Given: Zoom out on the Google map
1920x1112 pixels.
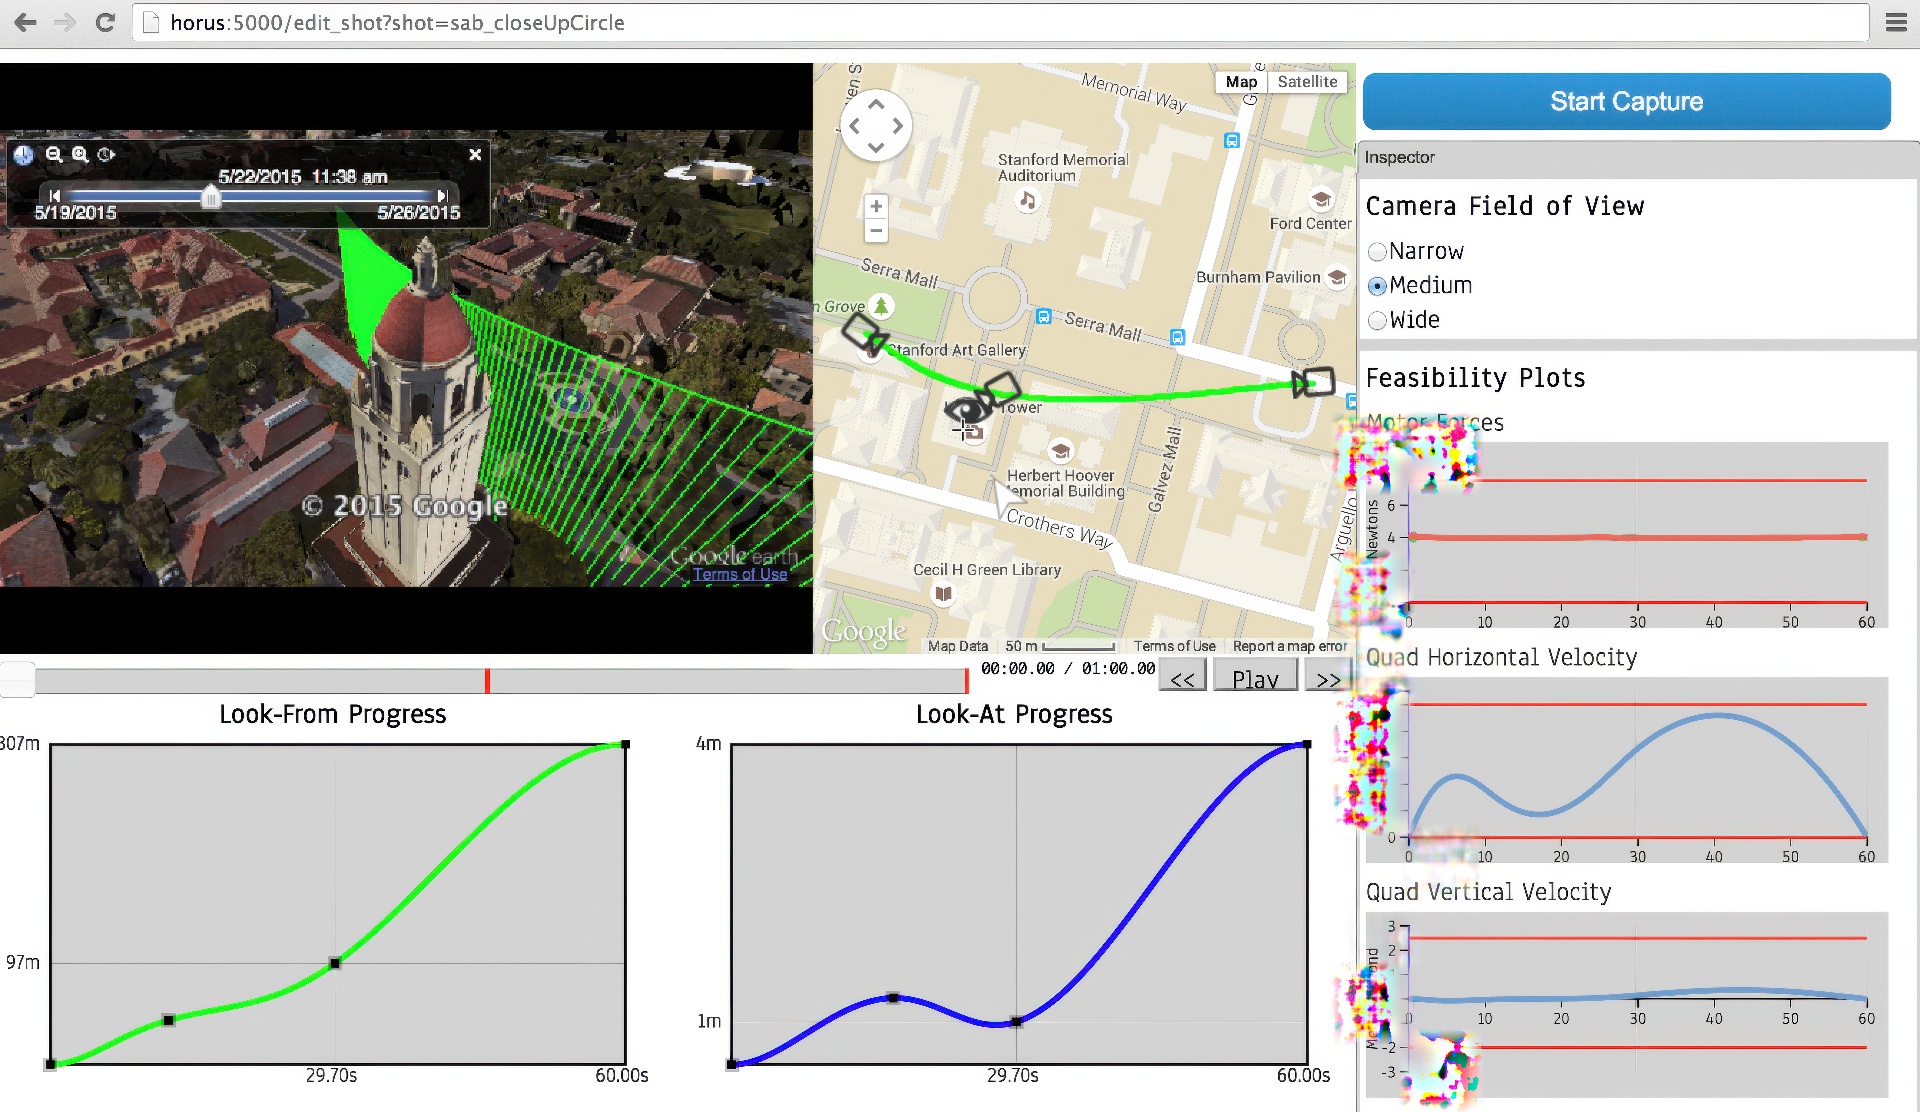Looking at the screenshot, I should [876, 231].
